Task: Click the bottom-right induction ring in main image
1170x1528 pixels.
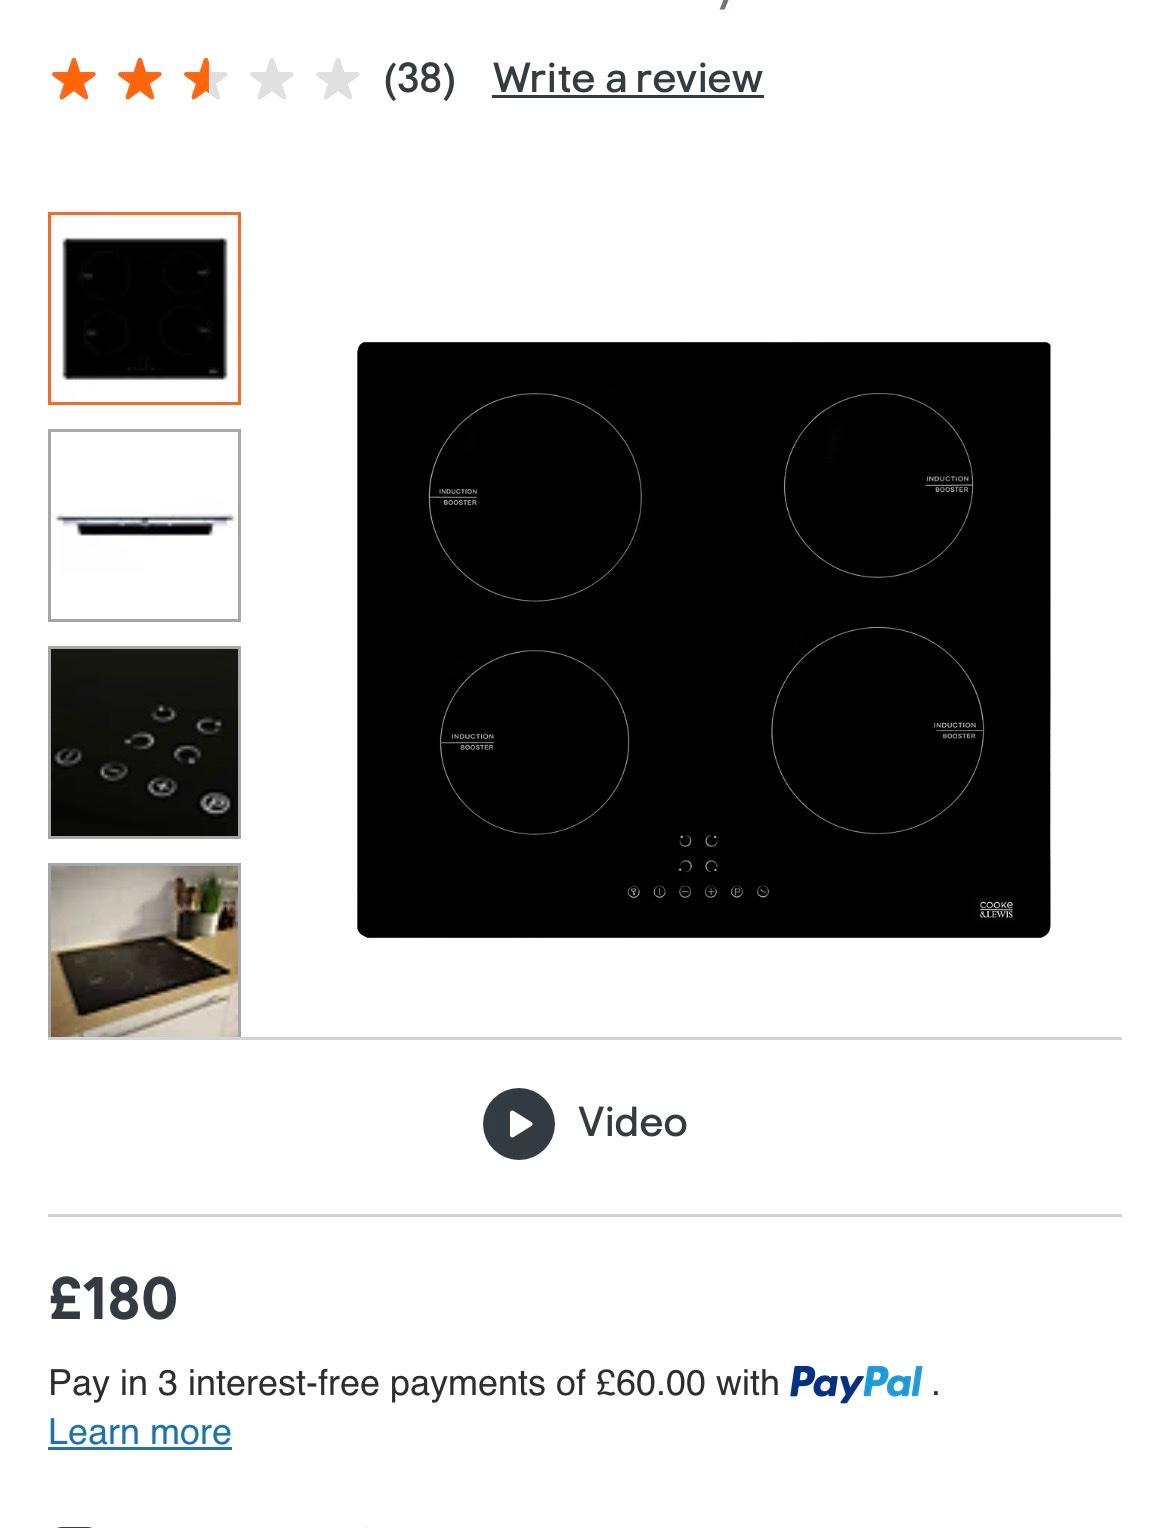Action: [x=878, y=731]
